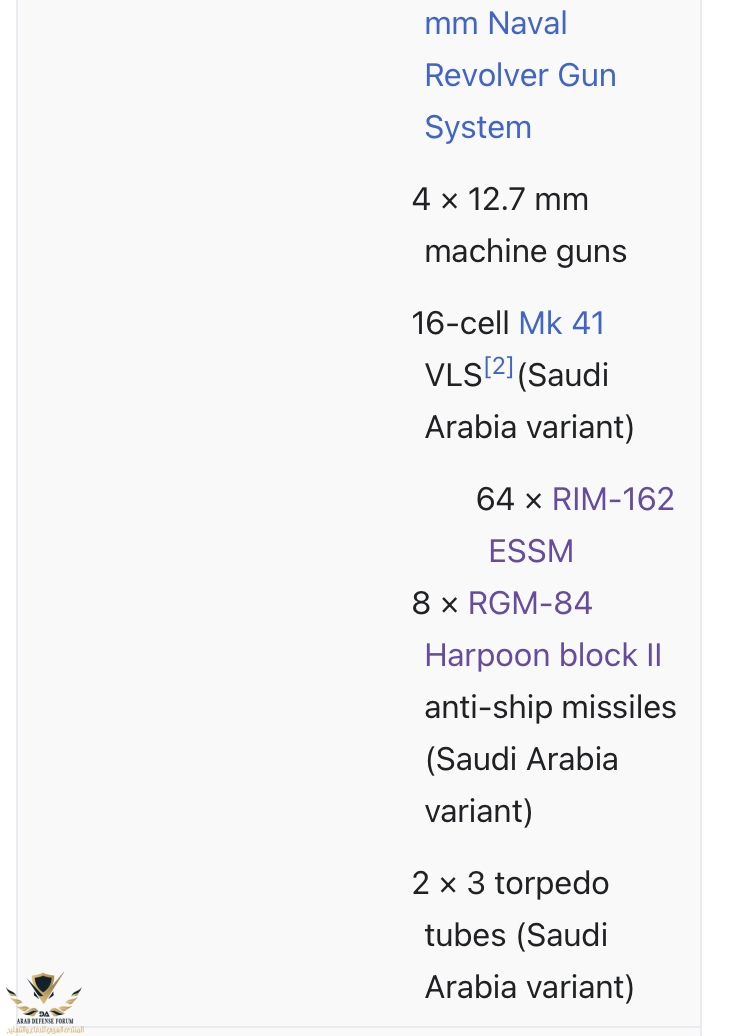
Task: Open citation reference [2] superscript
Action: tap(498, 367)
